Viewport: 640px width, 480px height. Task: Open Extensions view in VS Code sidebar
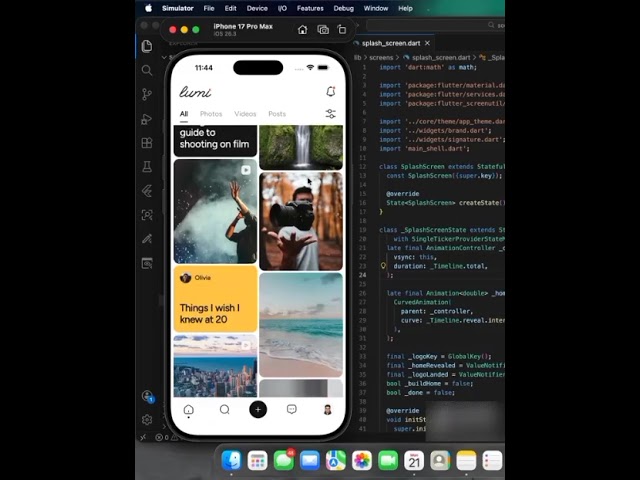pos(147,143)
